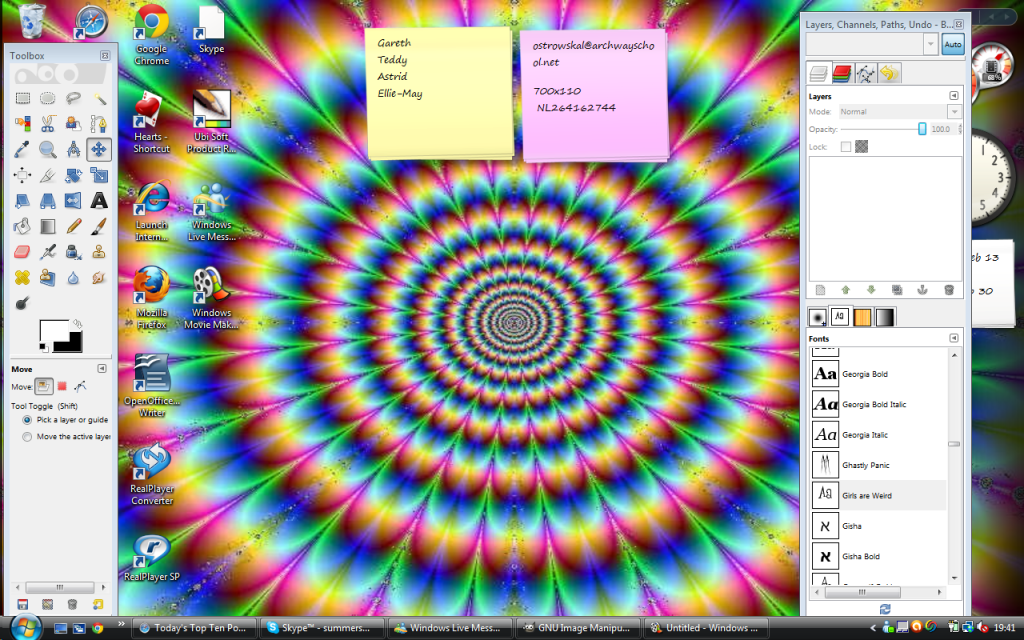The image size is (1024, 640).
Task: Select the Dodge/Burn tool
Action: click(22, 302)
